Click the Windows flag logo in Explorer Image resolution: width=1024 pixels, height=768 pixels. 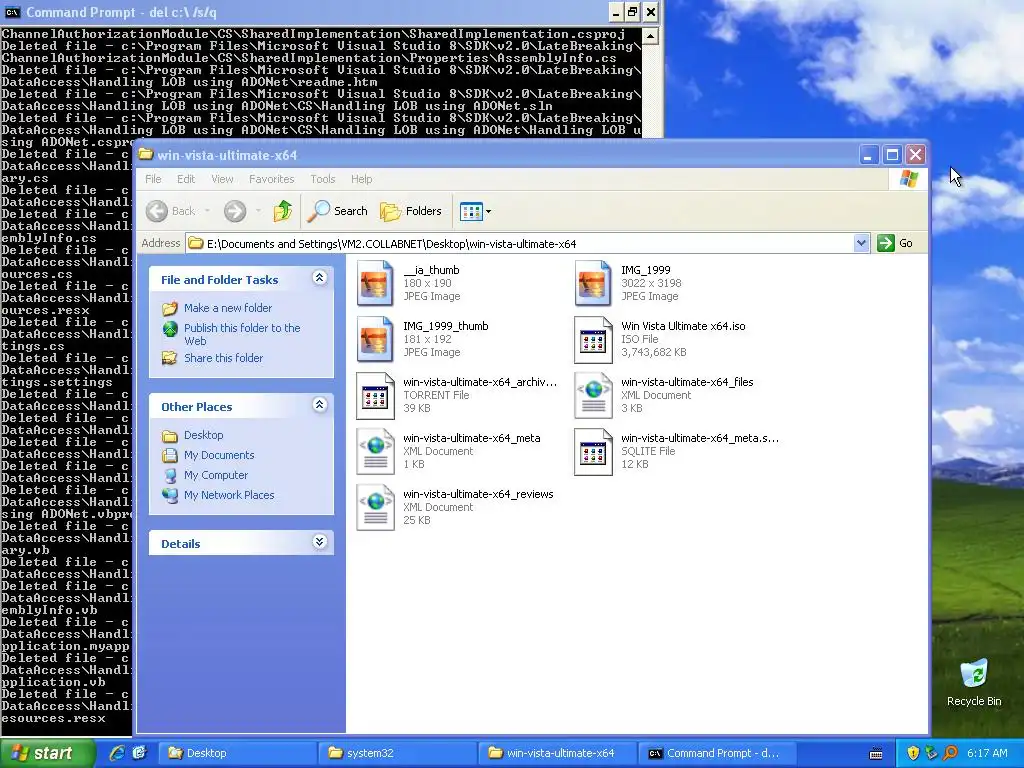(908, 179)
